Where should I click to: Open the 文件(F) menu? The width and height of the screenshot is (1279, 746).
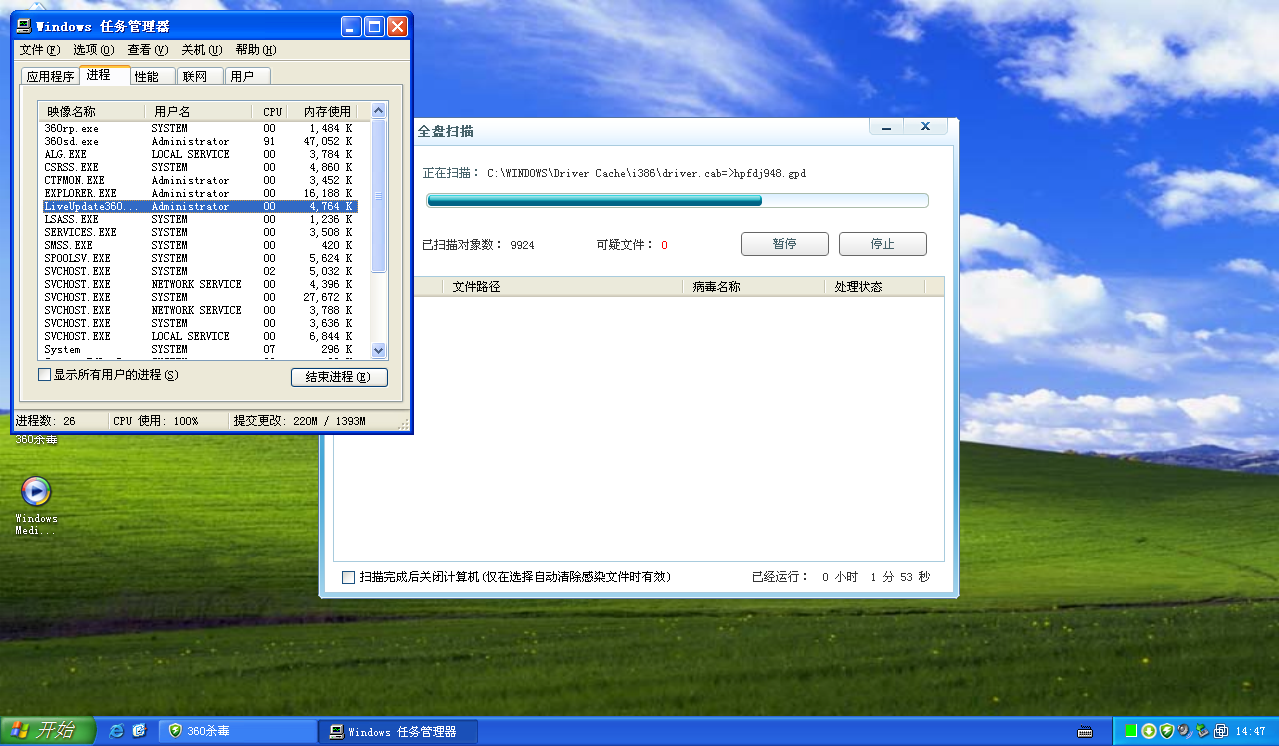(x=39, y=50)
